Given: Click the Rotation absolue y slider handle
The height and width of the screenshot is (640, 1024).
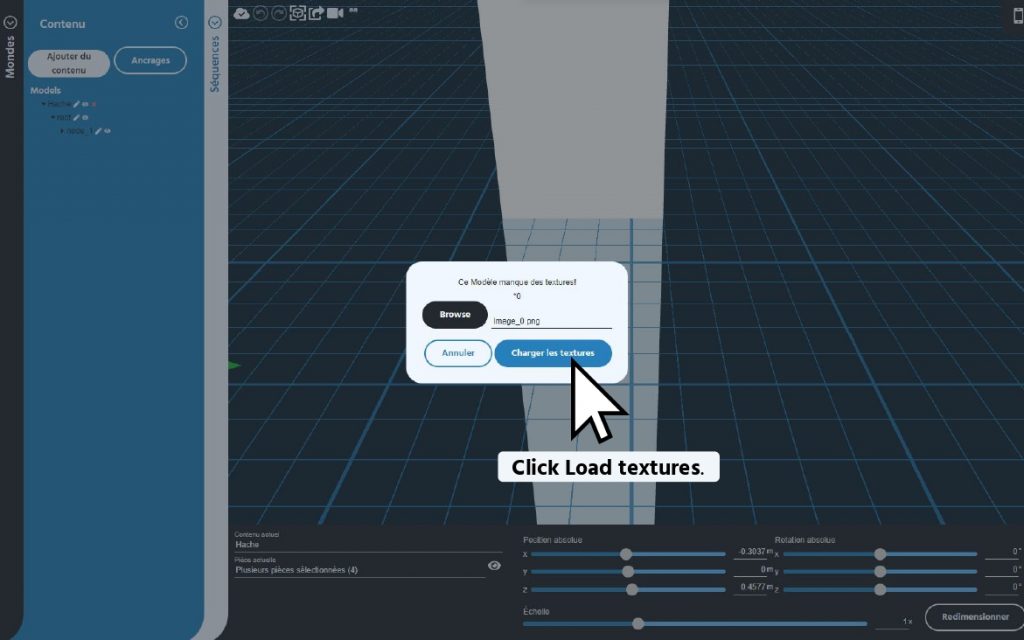Looking at the screenshot, I should pyautogui.click(x=880, y=572).
